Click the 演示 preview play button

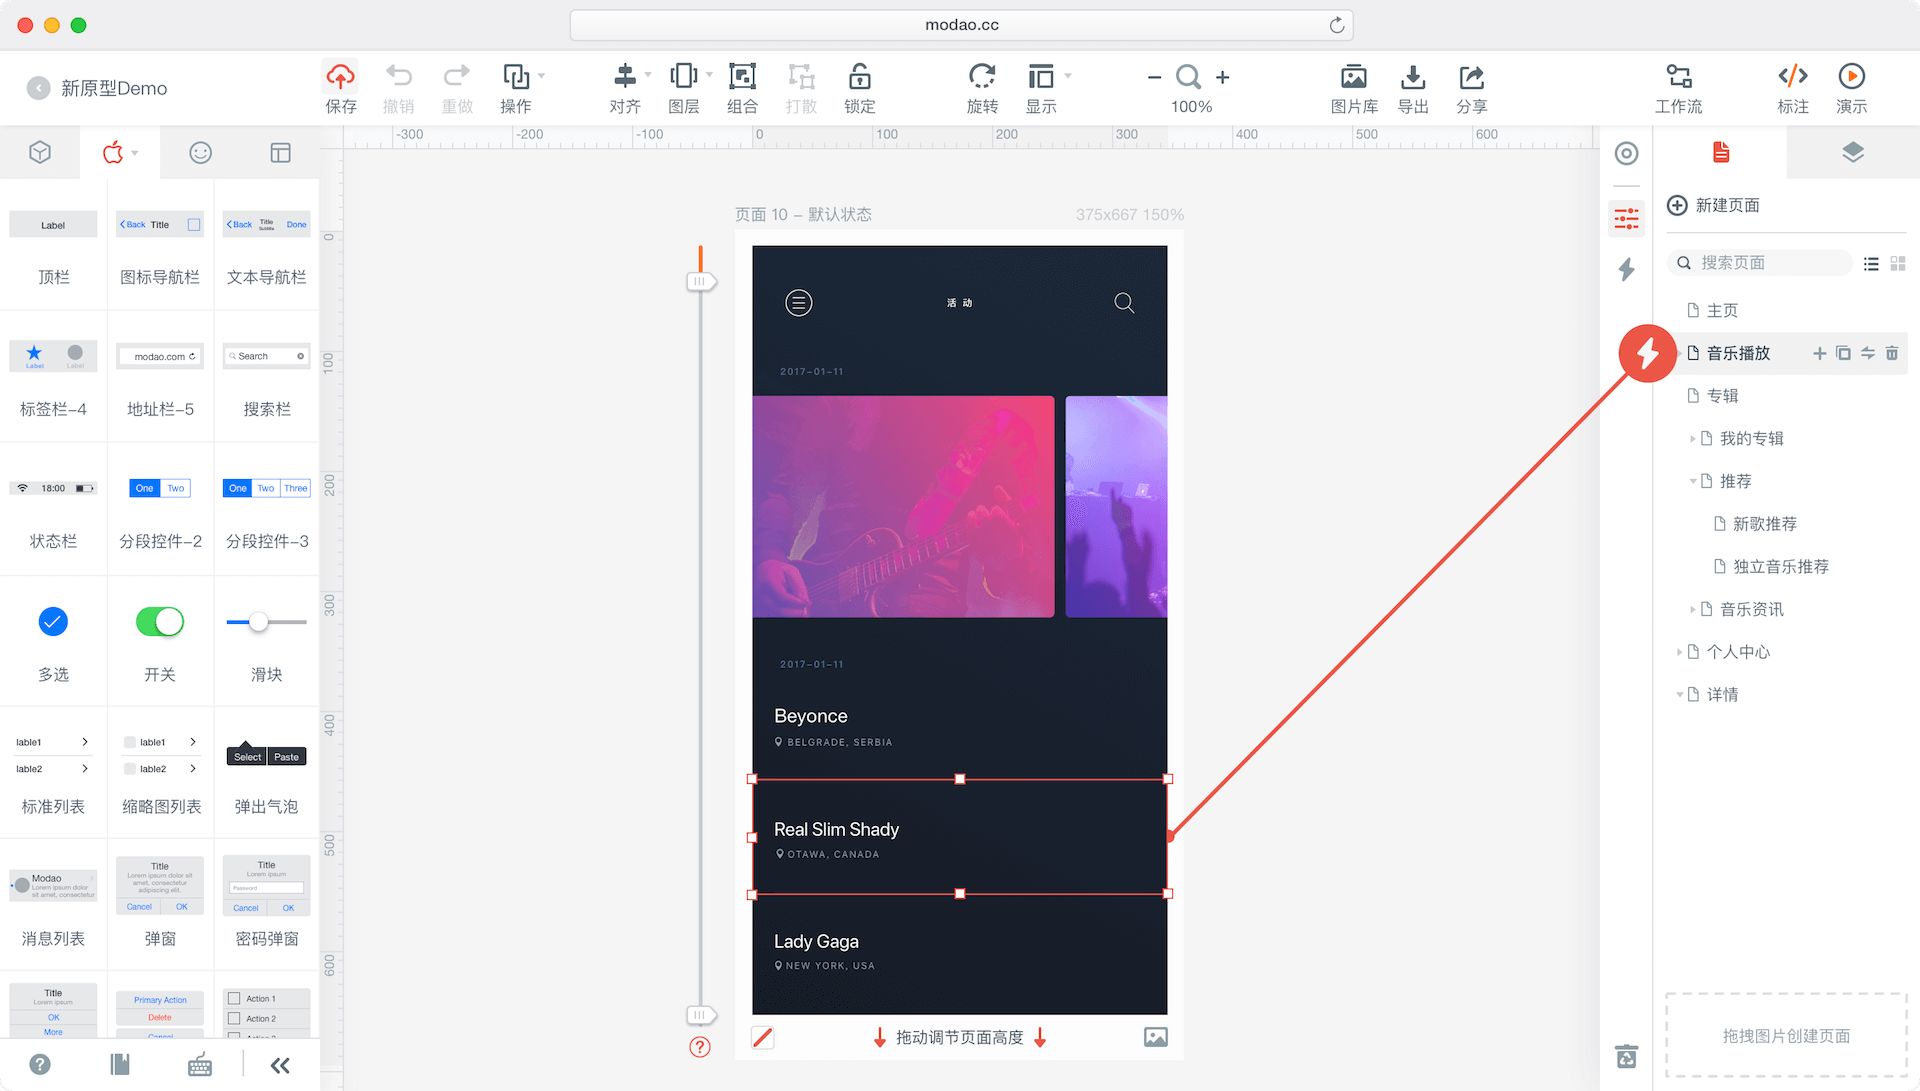pyautogui.click(x=1851, y=77)
